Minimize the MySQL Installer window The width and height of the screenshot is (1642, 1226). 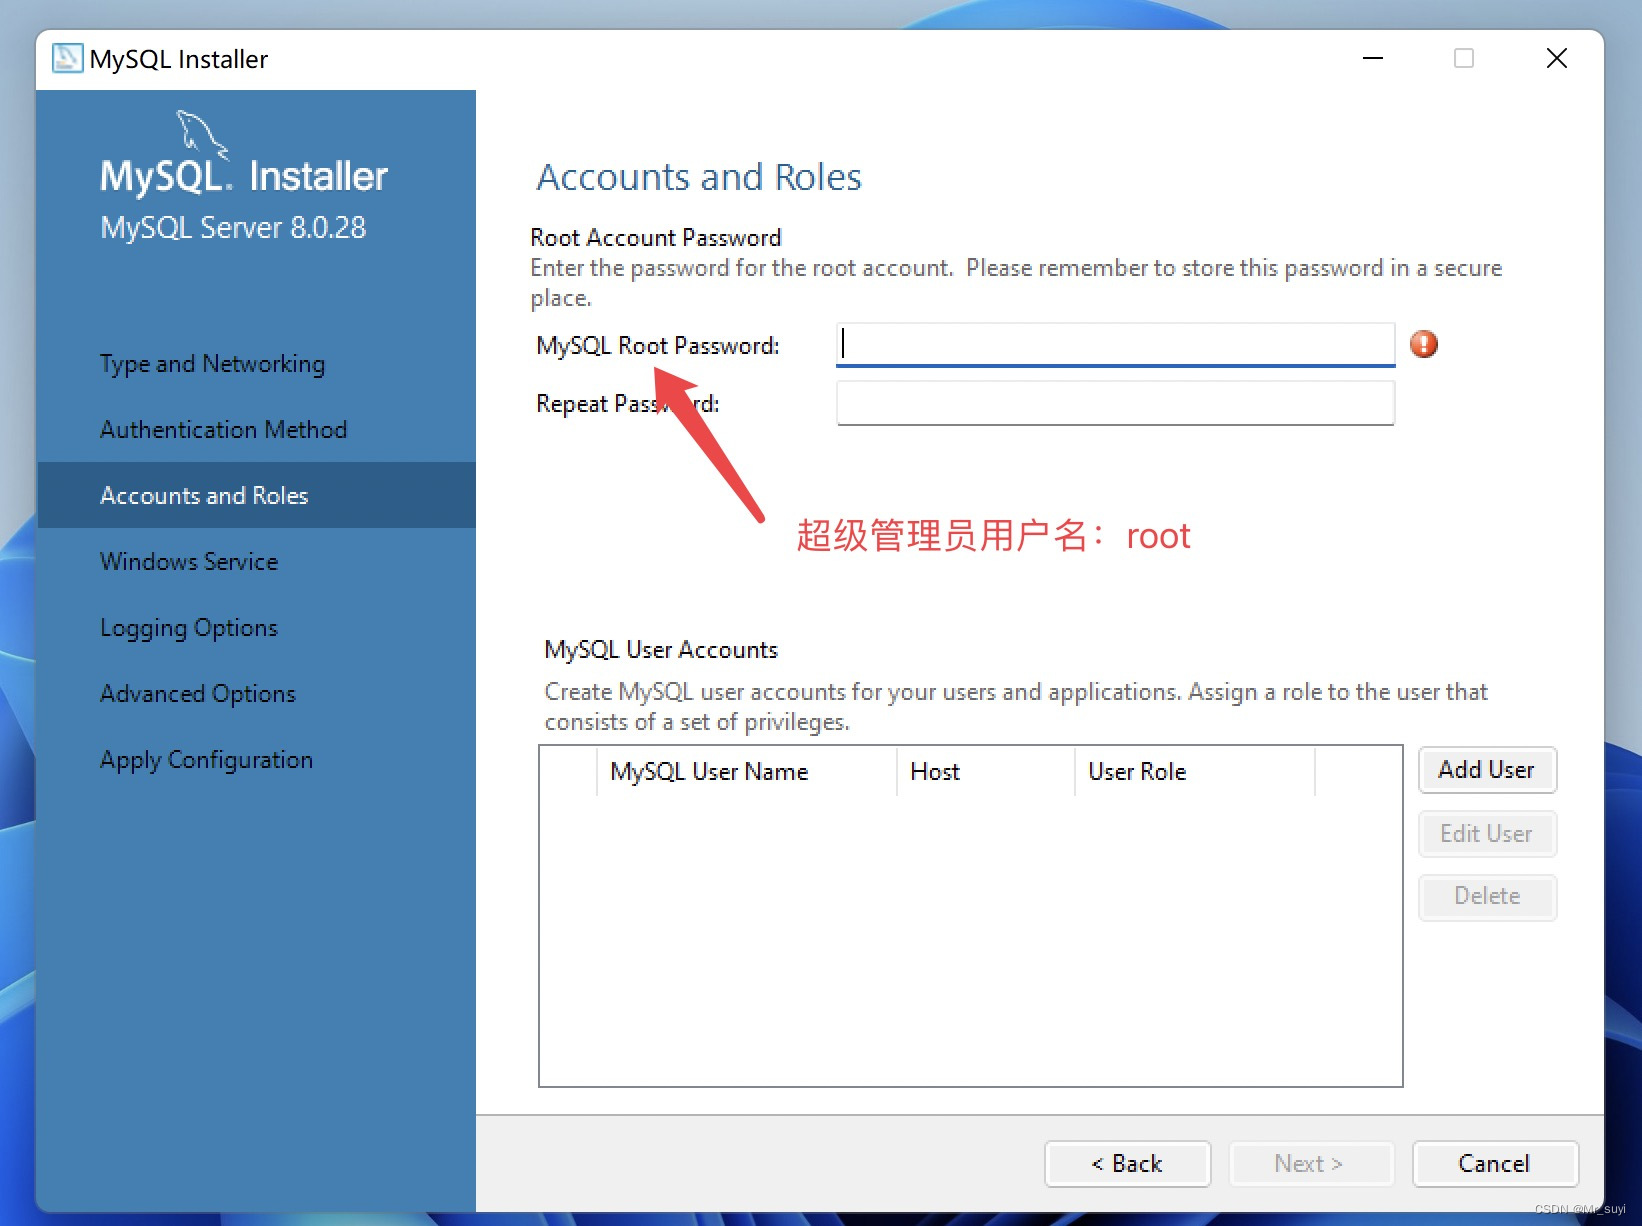coord(1373,58)
